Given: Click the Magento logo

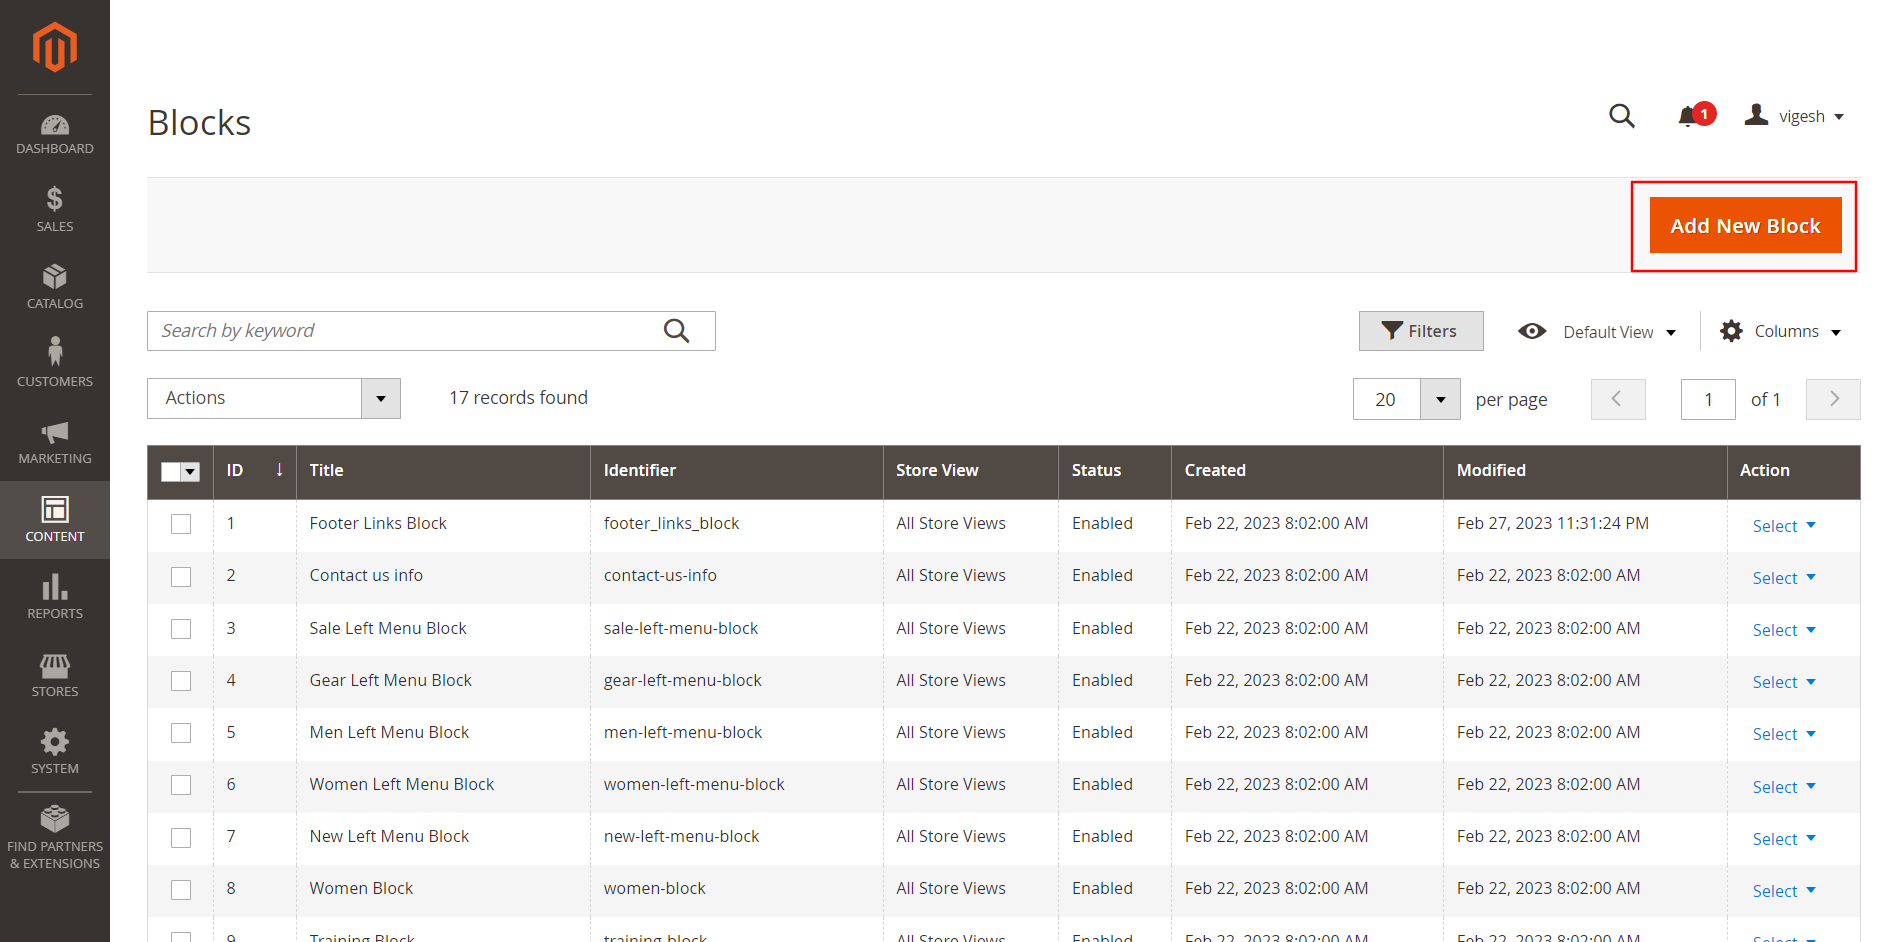Looking at the screenshot, I should point(55,47).
